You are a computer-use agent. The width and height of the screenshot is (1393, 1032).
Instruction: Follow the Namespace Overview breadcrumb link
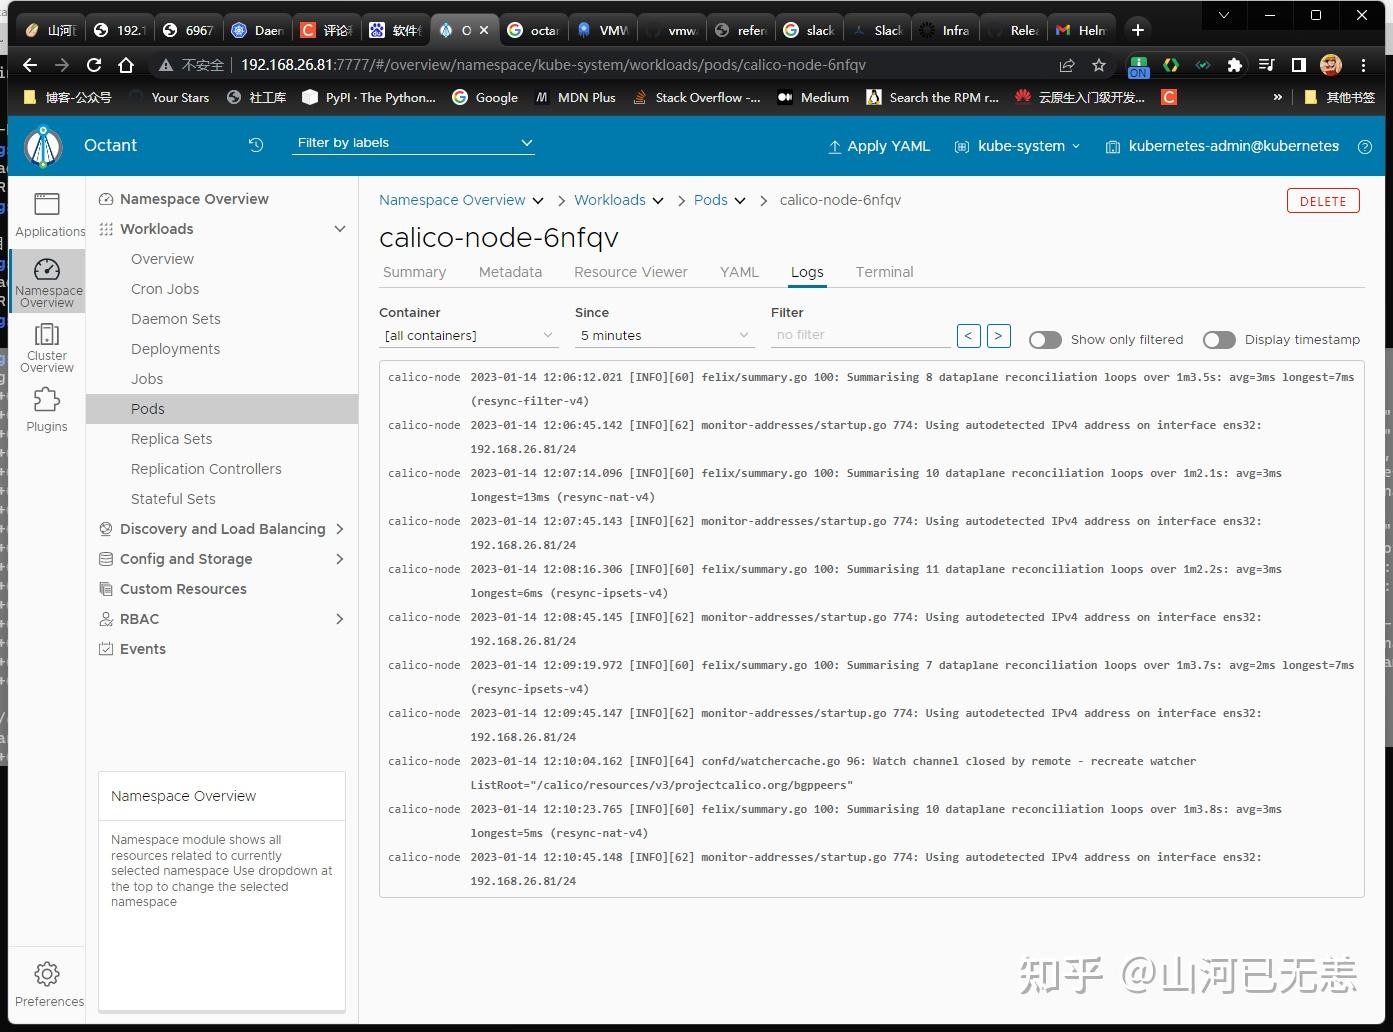click(x=452, y=200)
